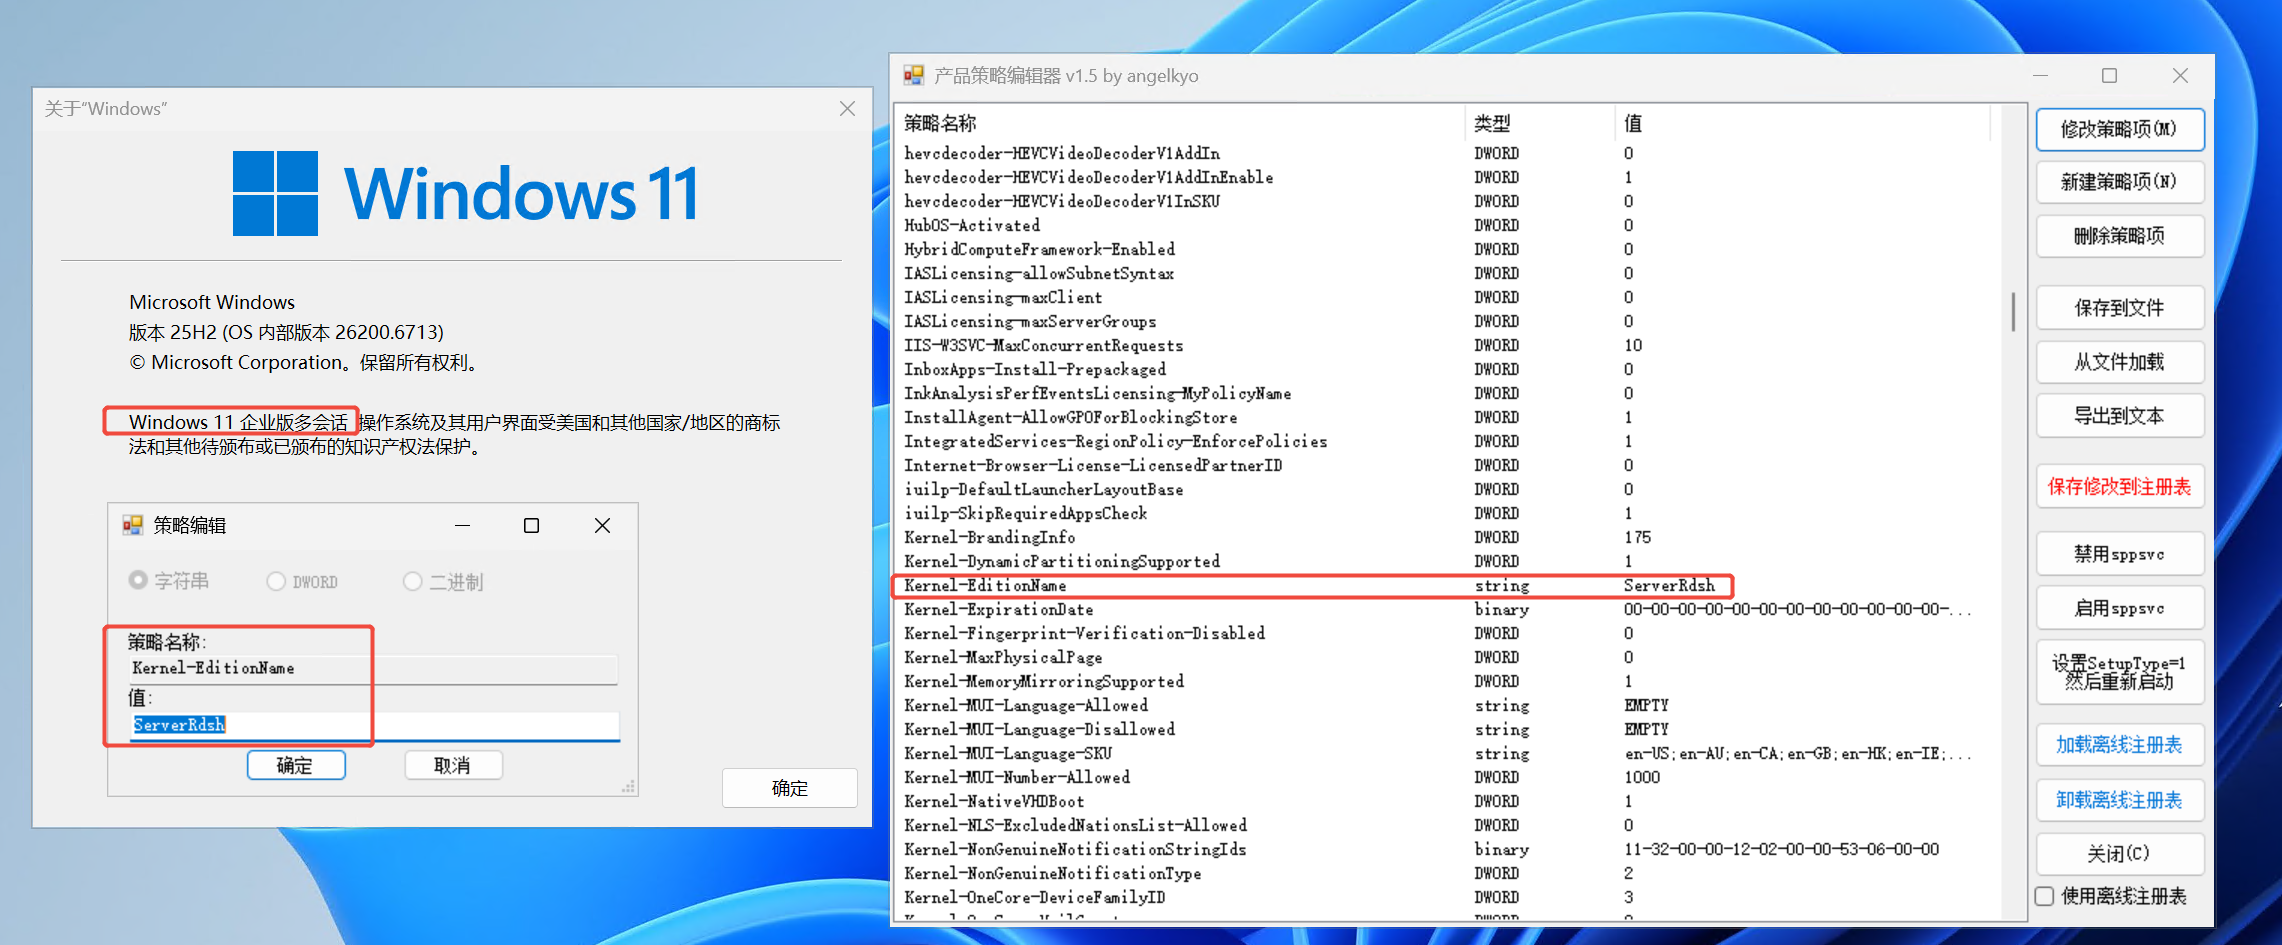Click the 值 field containing ServerRdsh
The height and width of the screenshot is (945, 2282).
click(x=375, y=725)
